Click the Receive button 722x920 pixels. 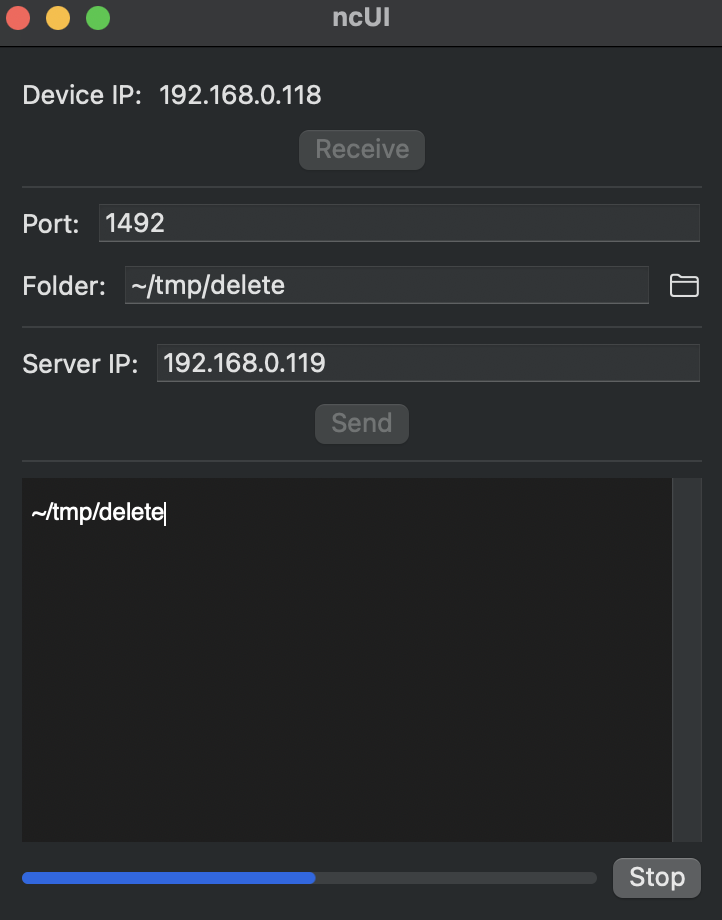pos(362,150)
